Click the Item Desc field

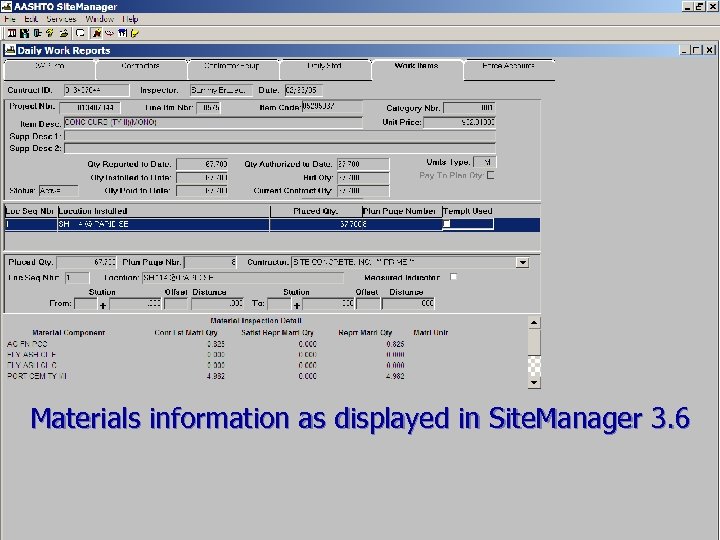(213, 123)
